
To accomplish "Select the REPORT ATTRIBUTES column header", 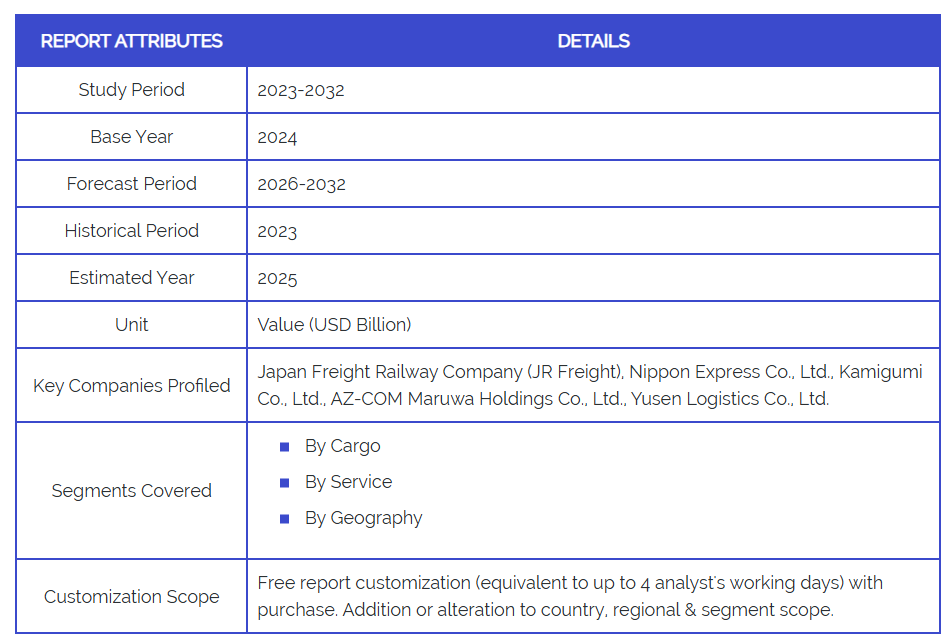I will click(131, 41).
